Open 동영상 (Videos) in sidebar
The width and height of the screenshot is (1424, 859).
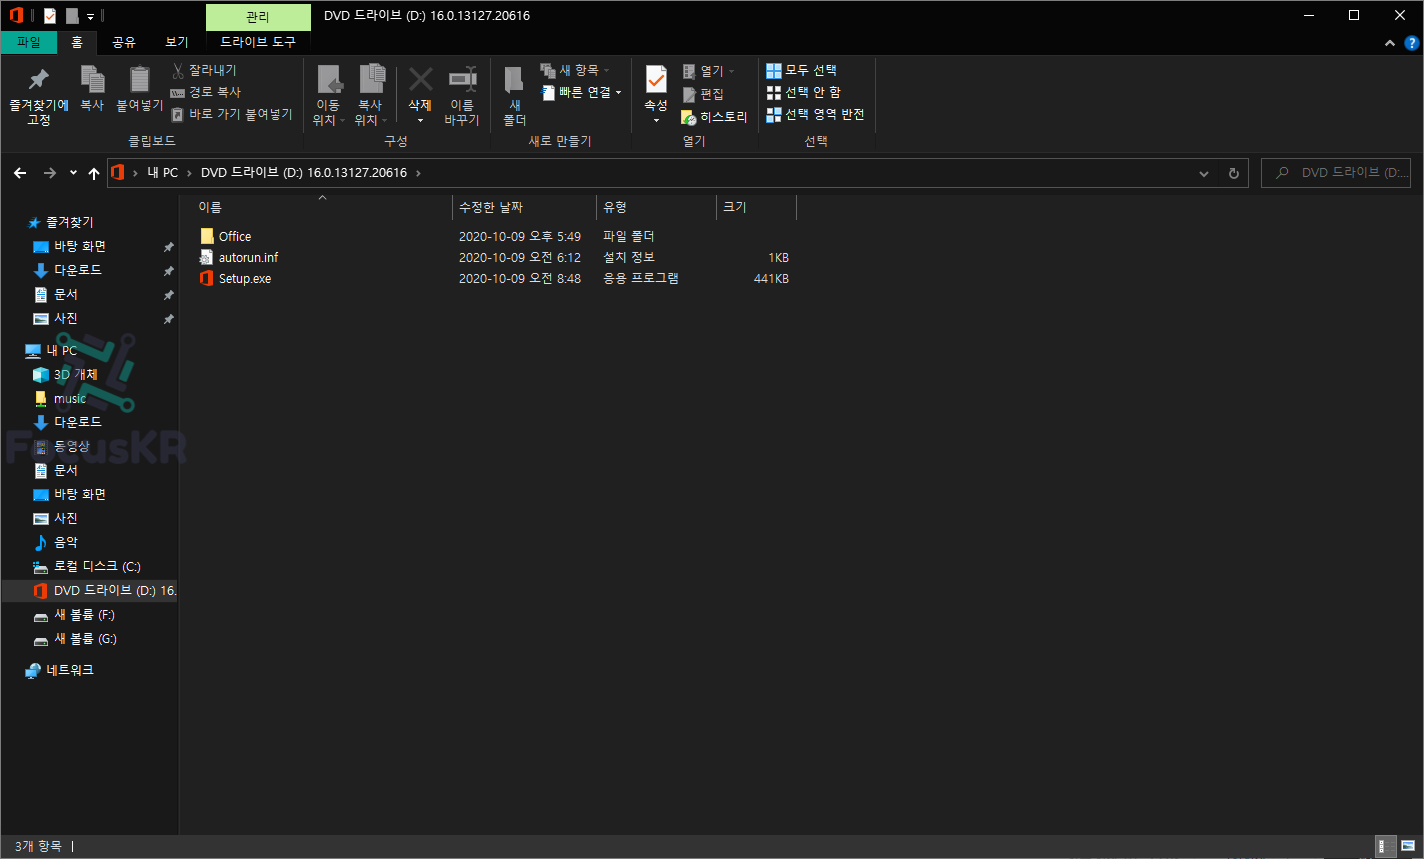pyautogui.click(x=61, y=446)
